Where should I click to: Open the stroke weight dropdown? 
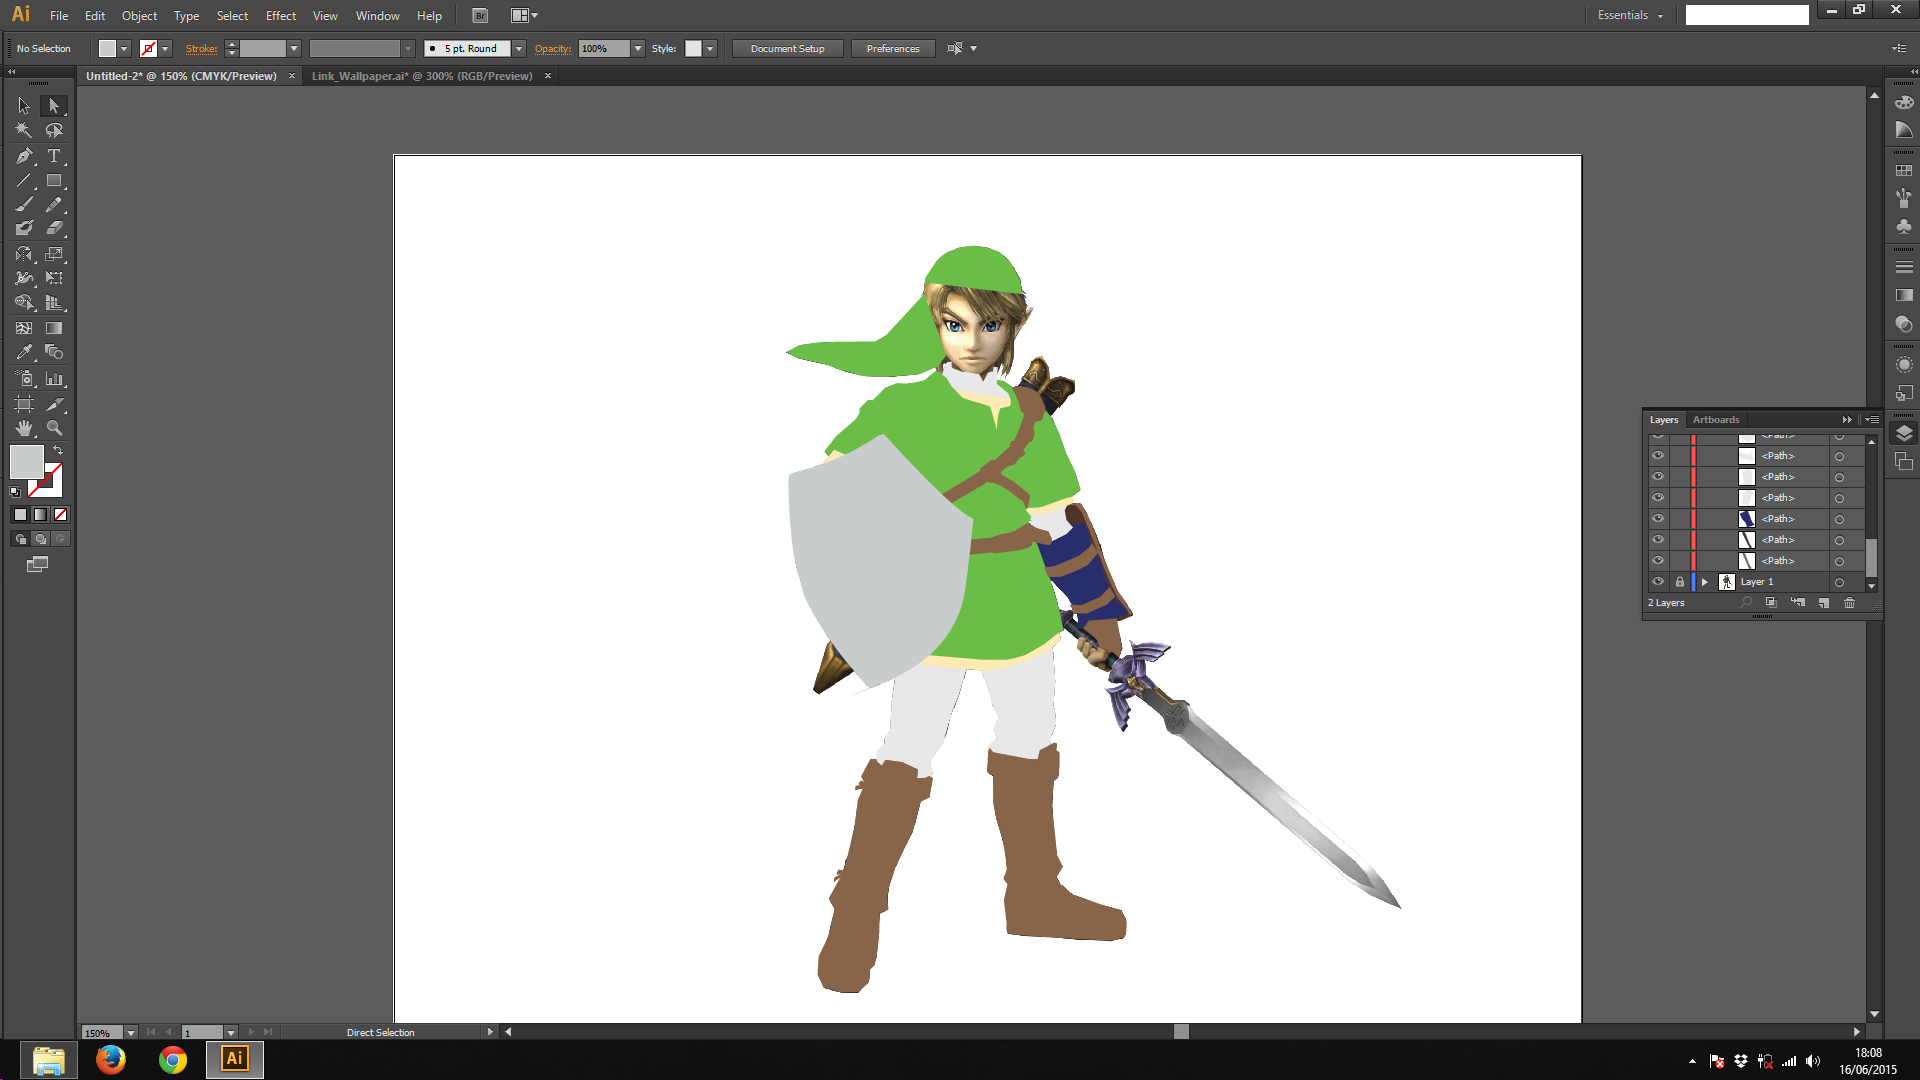[294, 48]
